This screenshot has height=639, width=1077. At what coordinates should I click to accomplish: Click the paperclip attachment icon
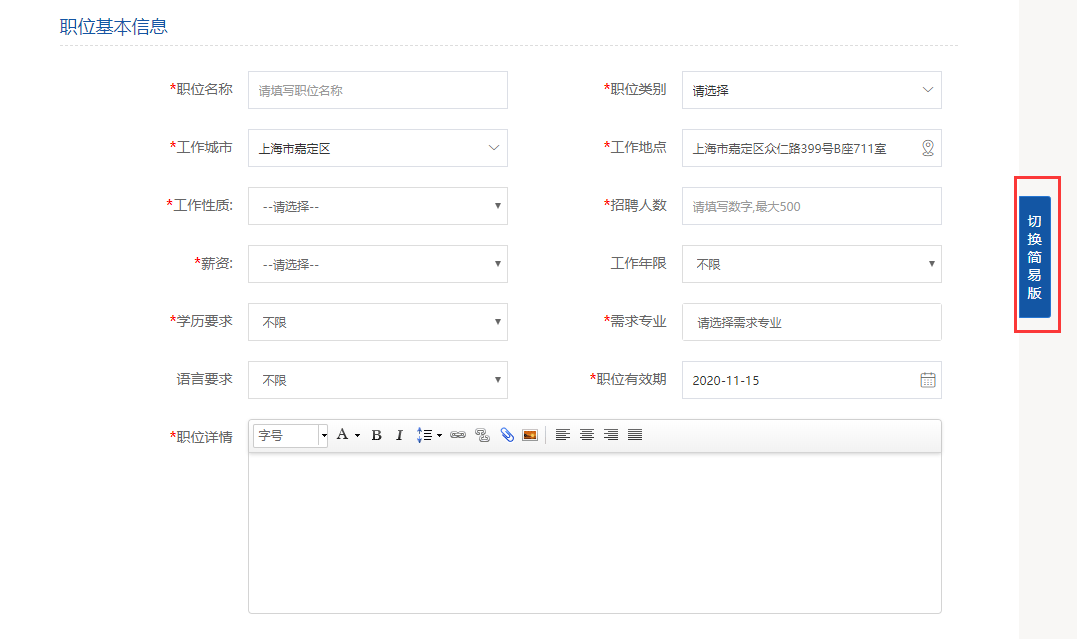point(507,435)
